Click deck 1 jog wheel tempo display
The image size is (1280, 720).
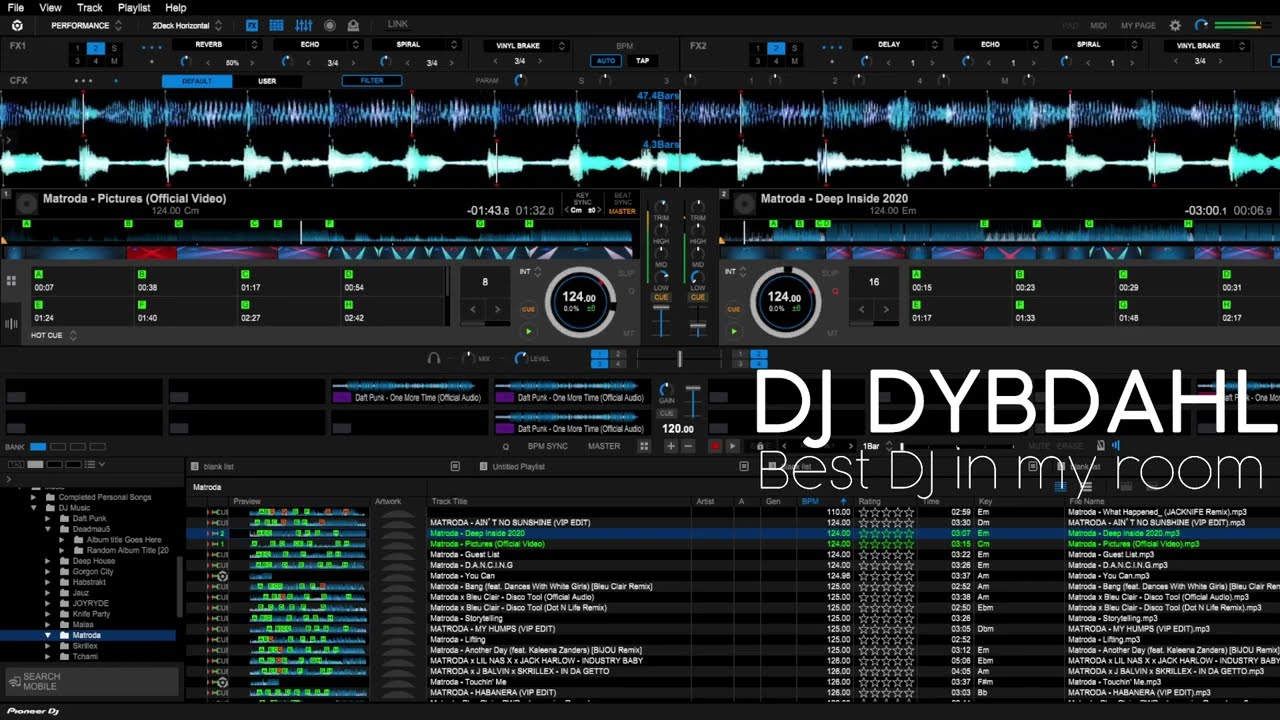[x=579, y=301]
